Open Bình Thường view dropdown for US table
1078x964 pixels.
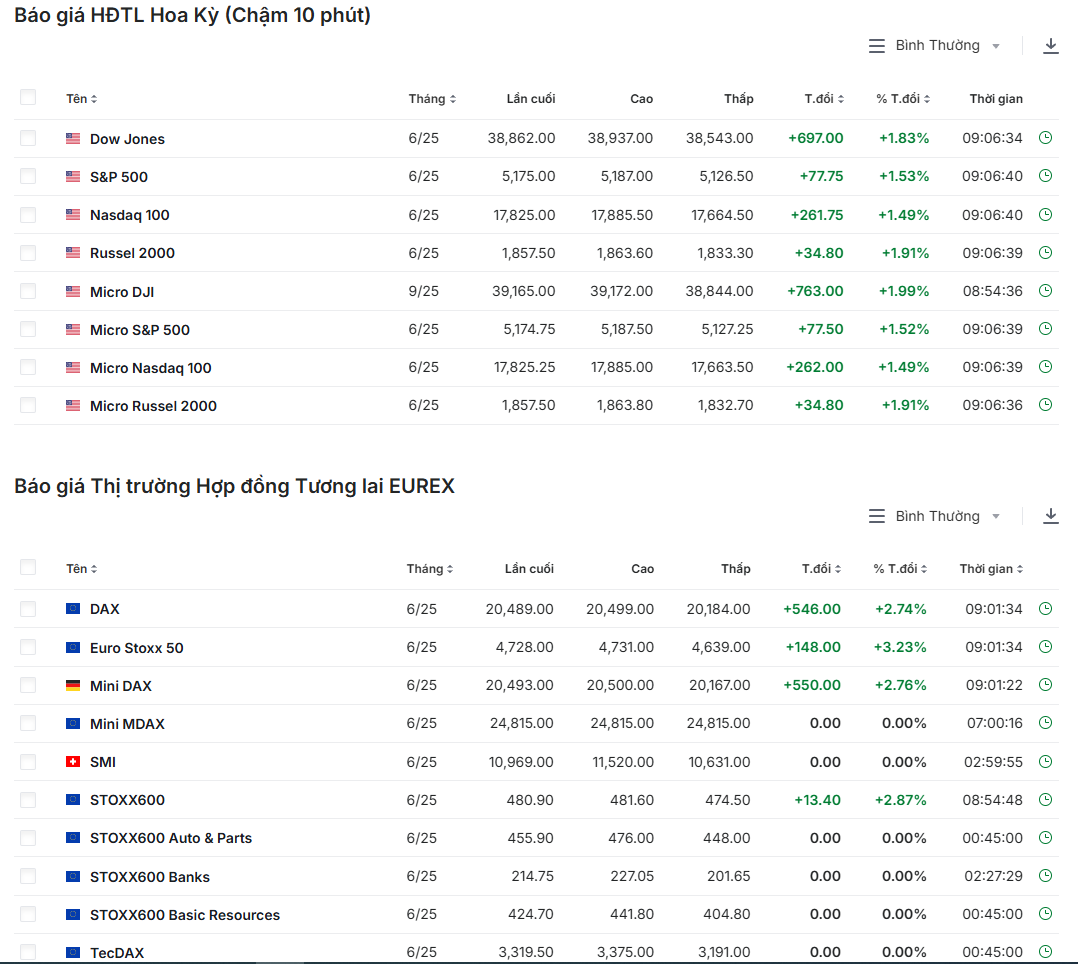934,45
